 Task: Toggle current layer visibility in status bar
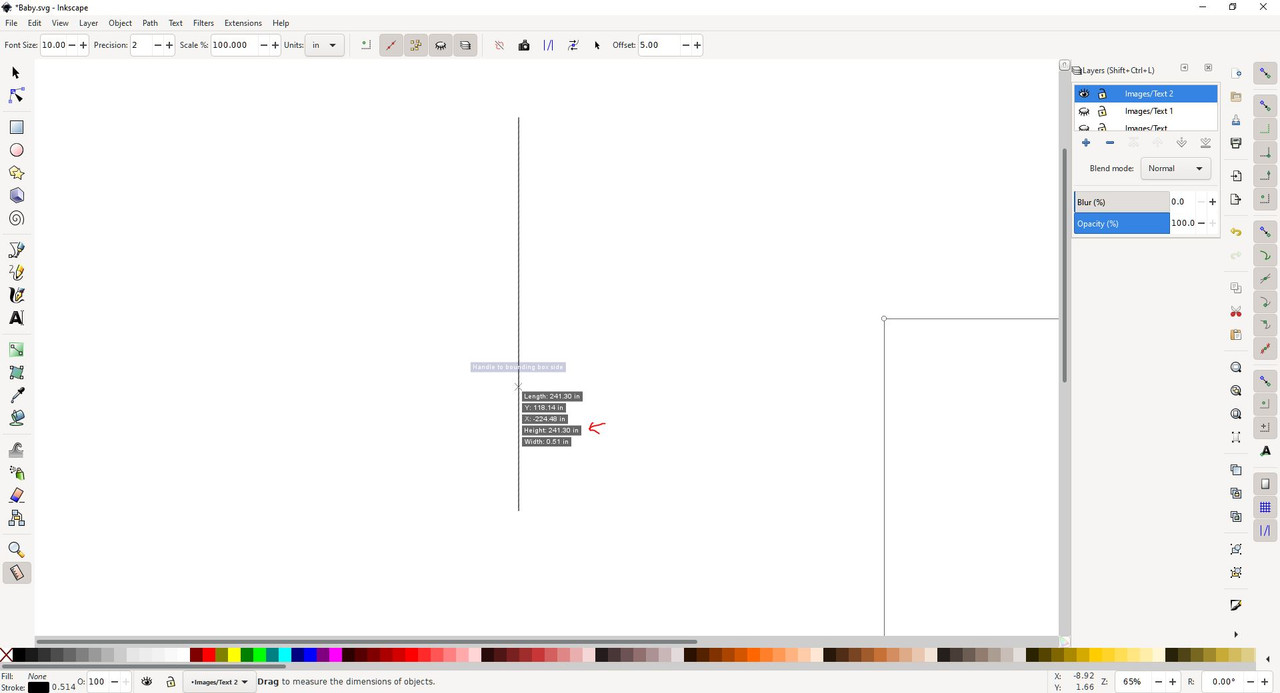coord(147,682)
